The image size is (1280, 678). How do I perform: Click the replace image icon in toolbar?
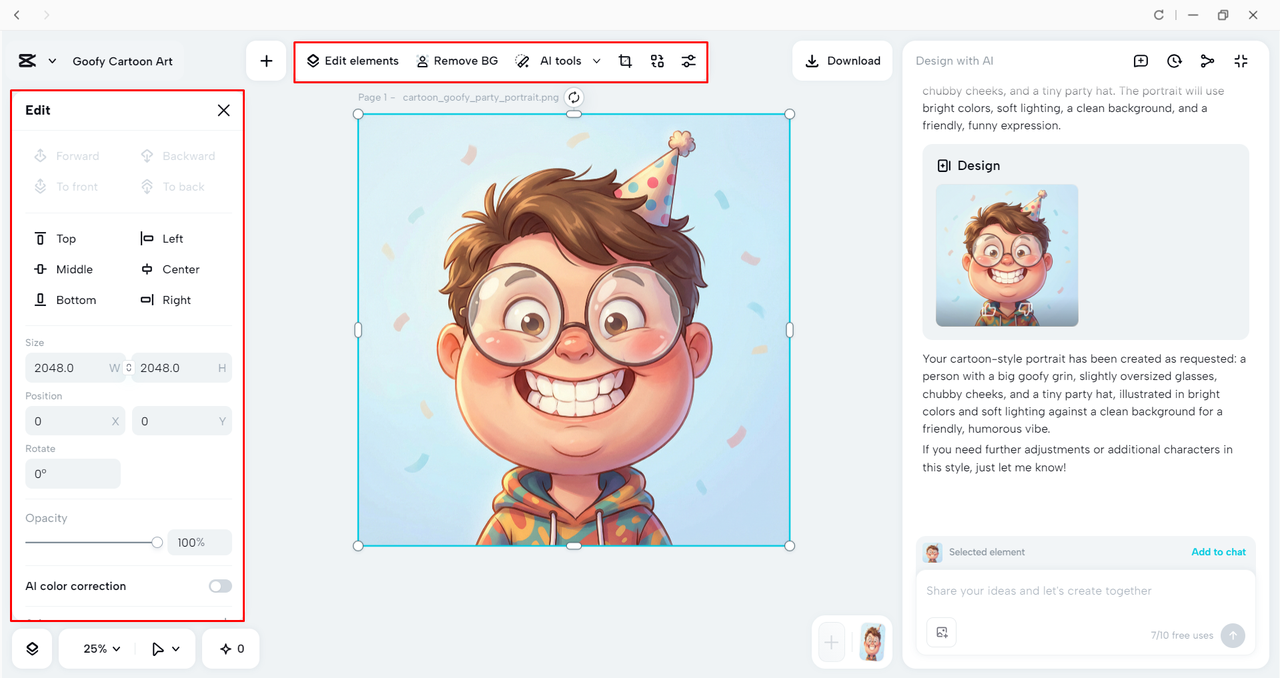pos(657,61)
